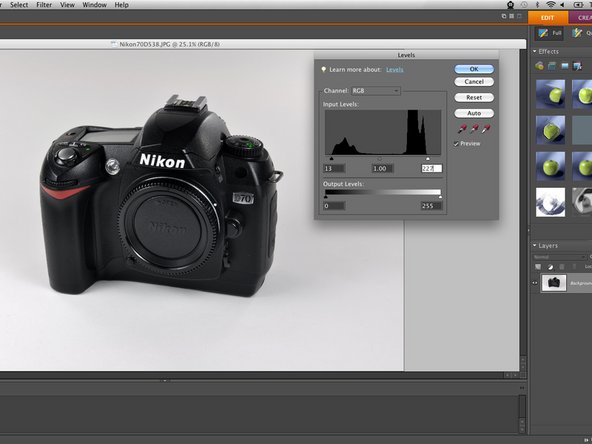
Task: Pick the set white point eyedropper
Action: [486, 129]
